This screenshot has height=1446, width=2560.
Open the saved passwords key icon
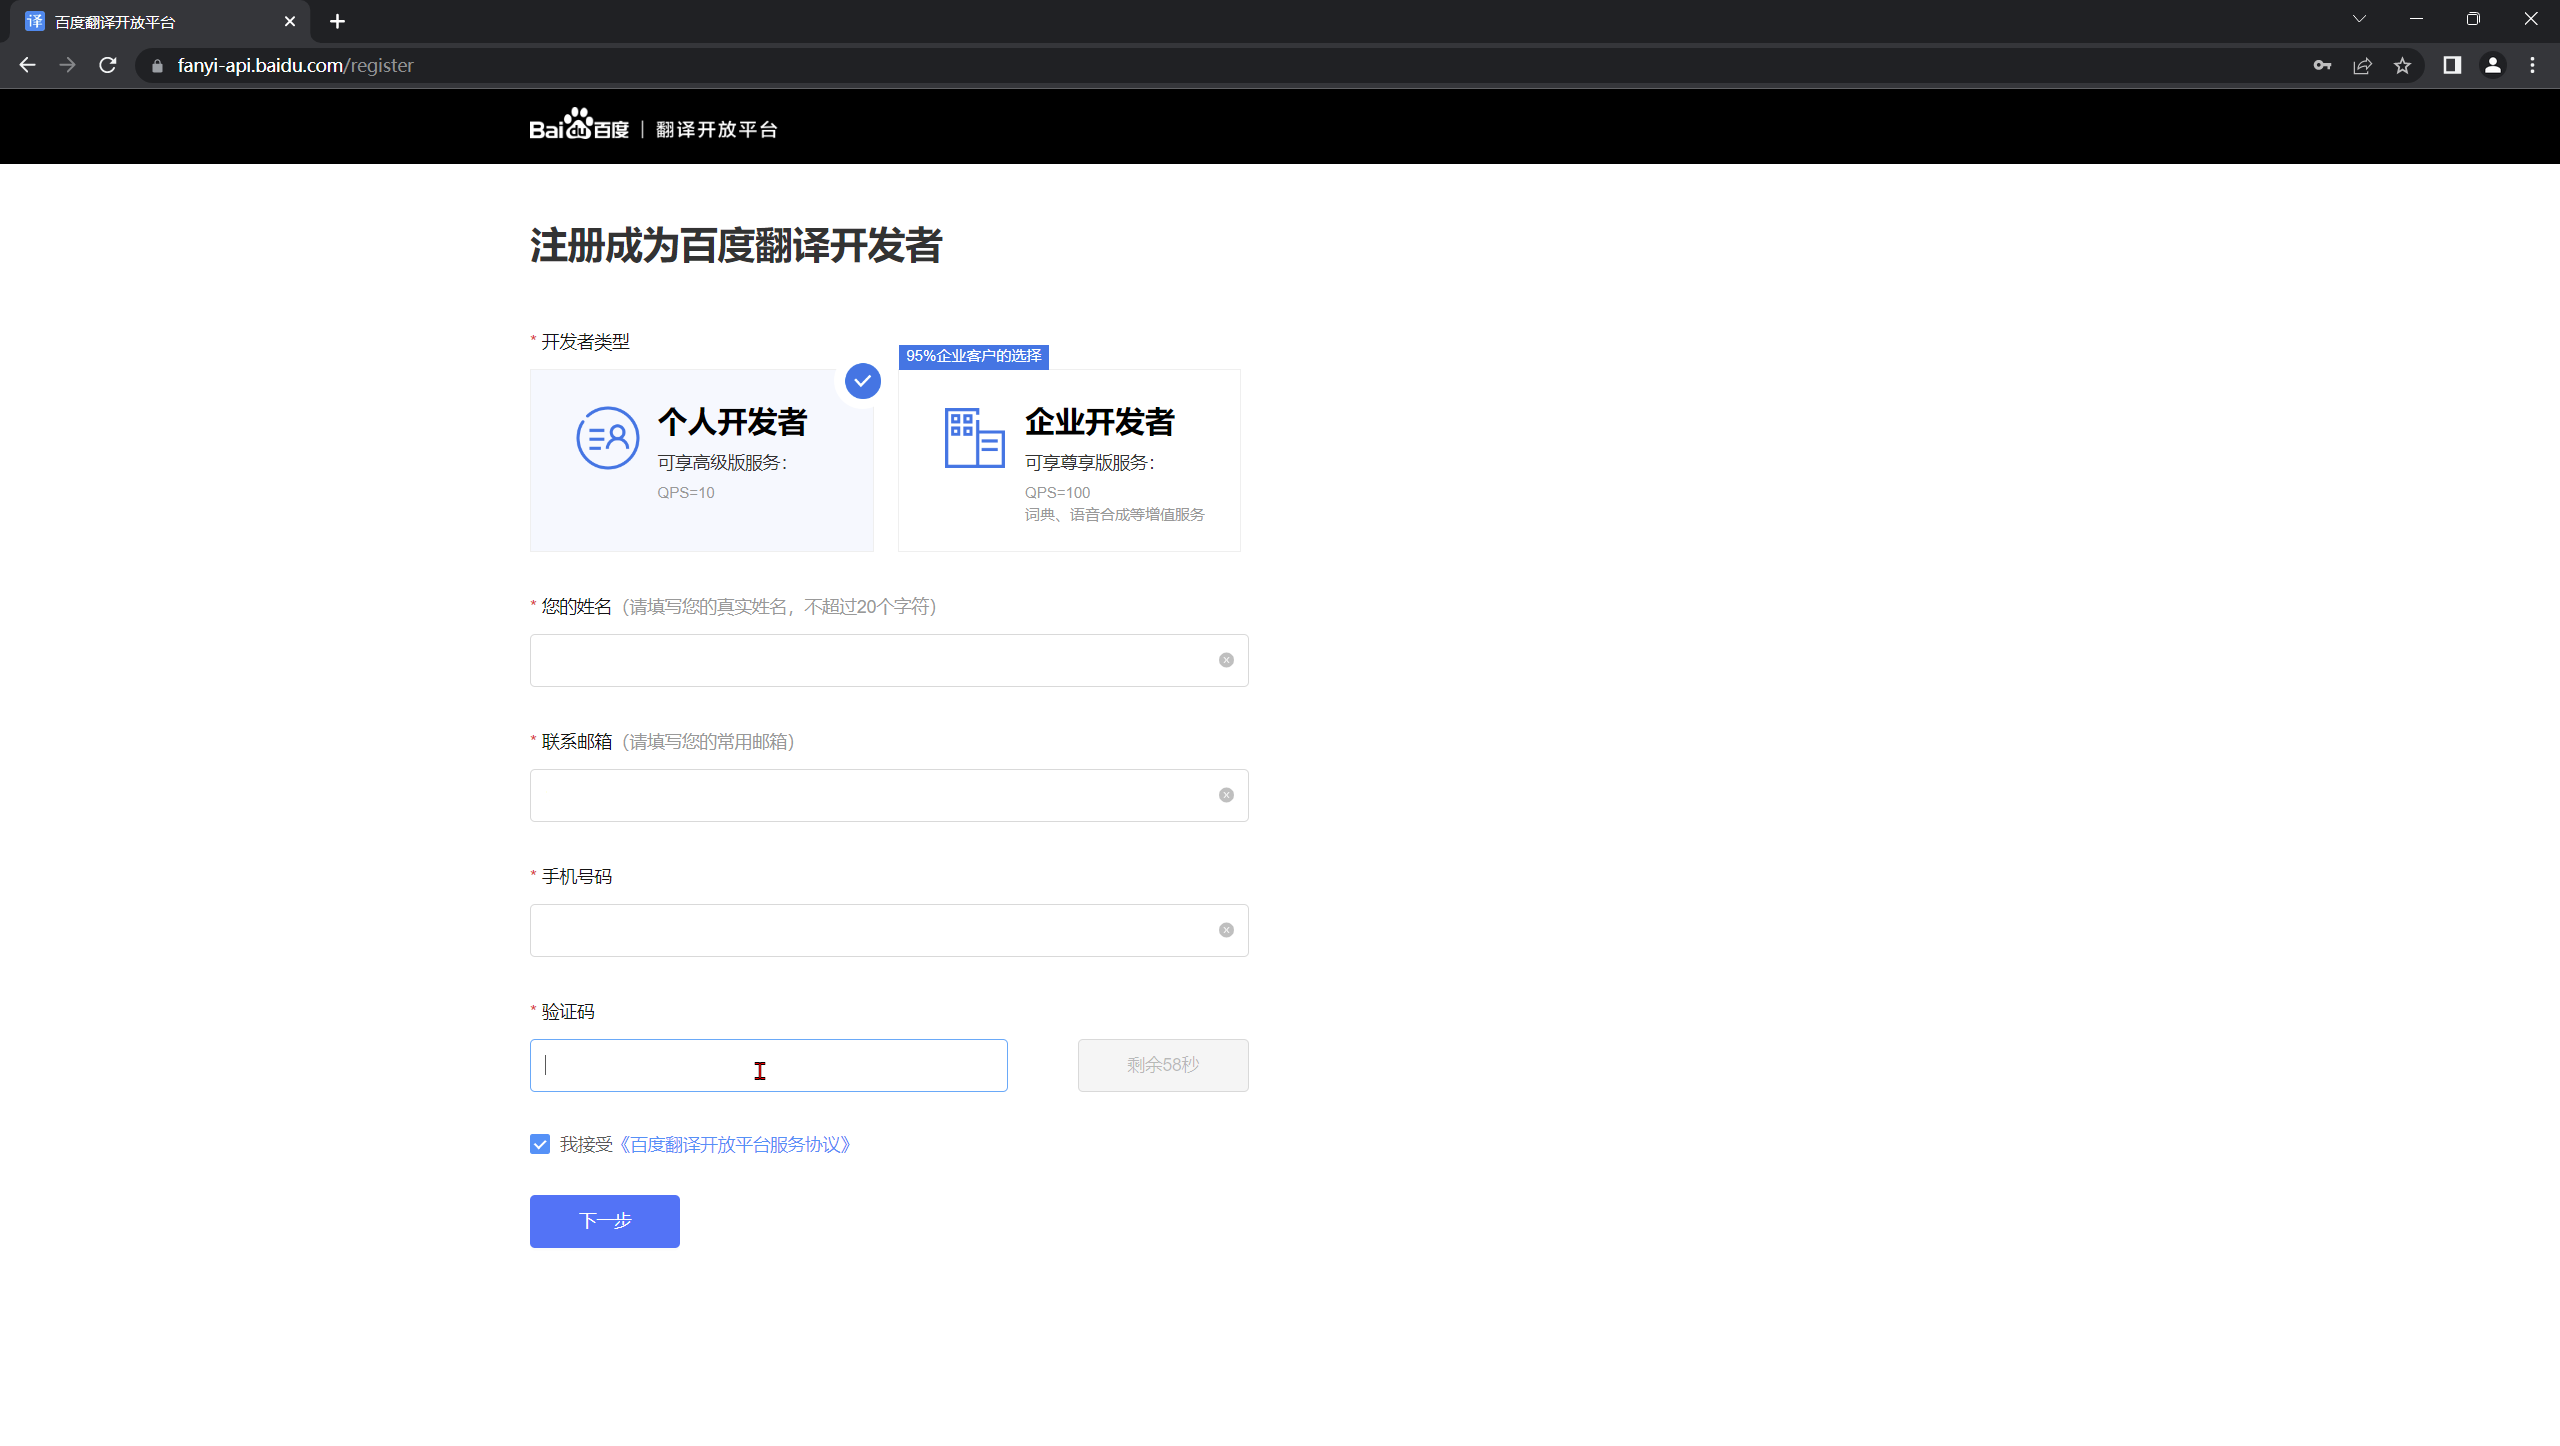pyautogui.click(x=2322, y=65)
